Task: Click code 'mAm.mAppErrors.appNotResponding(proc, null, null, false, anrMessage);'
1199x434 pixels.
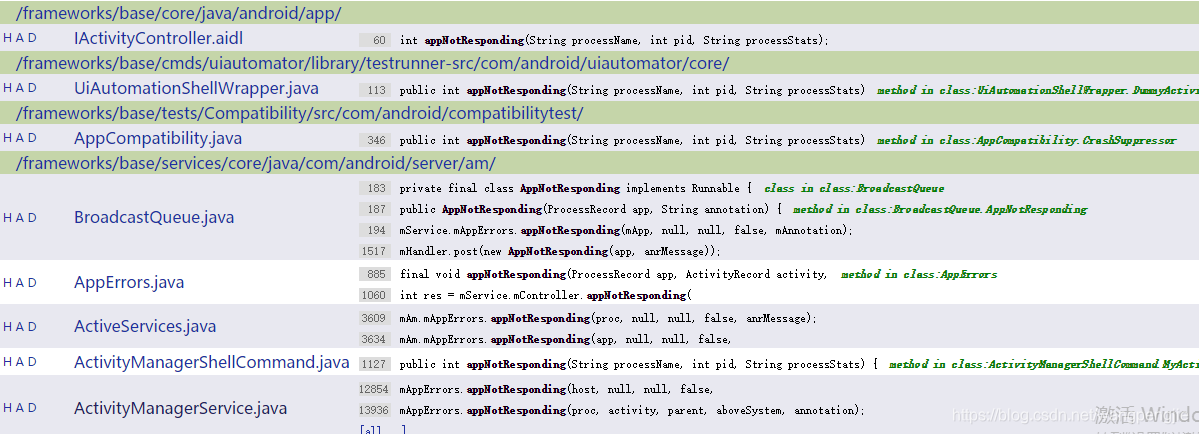Action: pyautogui.click(x=608, y=318)
